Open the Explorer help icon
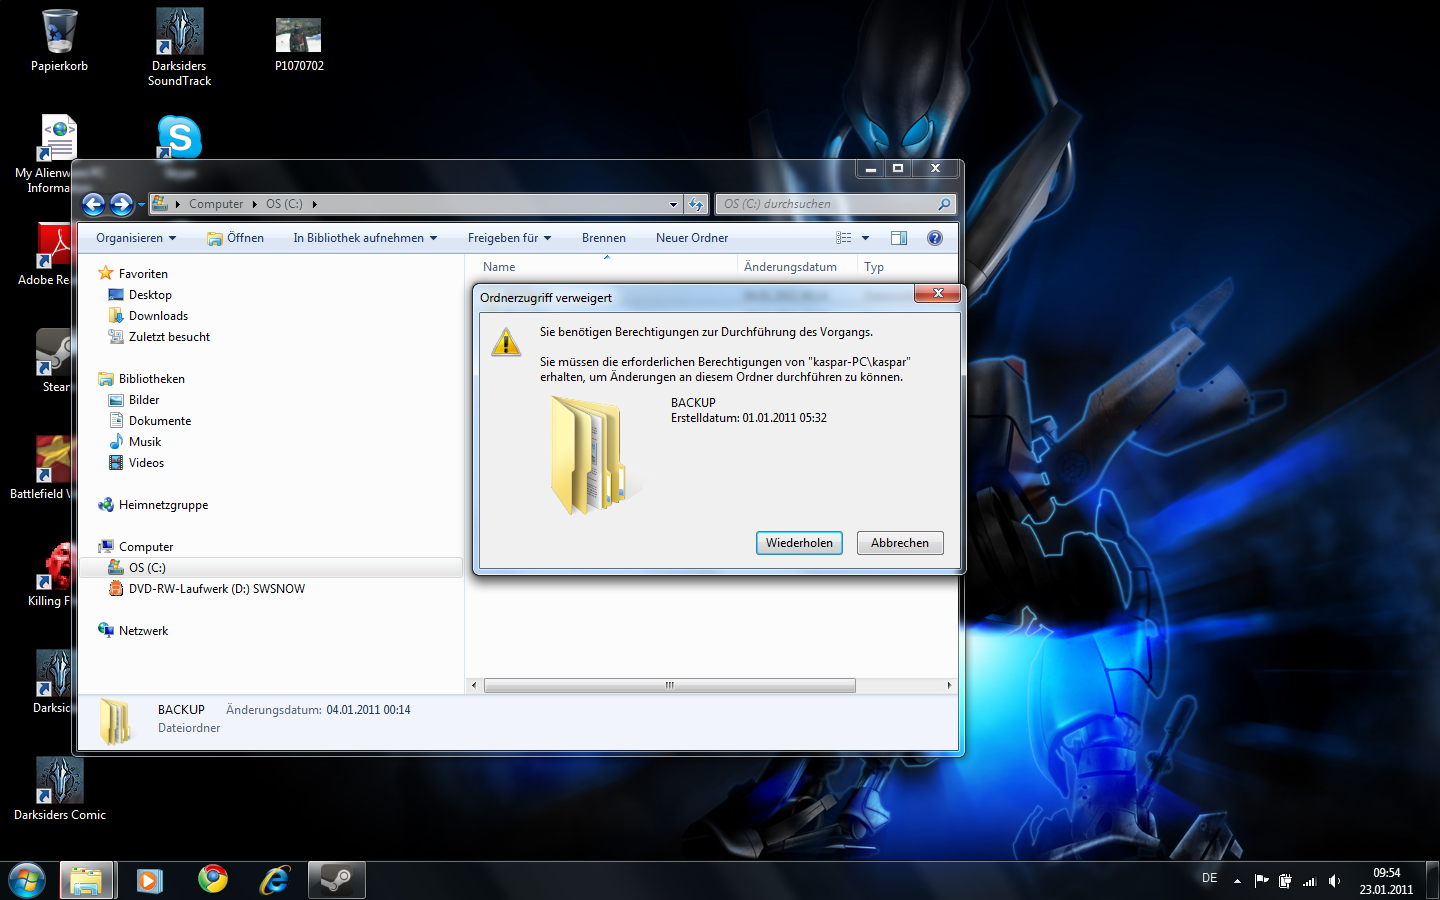 click(934, 238)
